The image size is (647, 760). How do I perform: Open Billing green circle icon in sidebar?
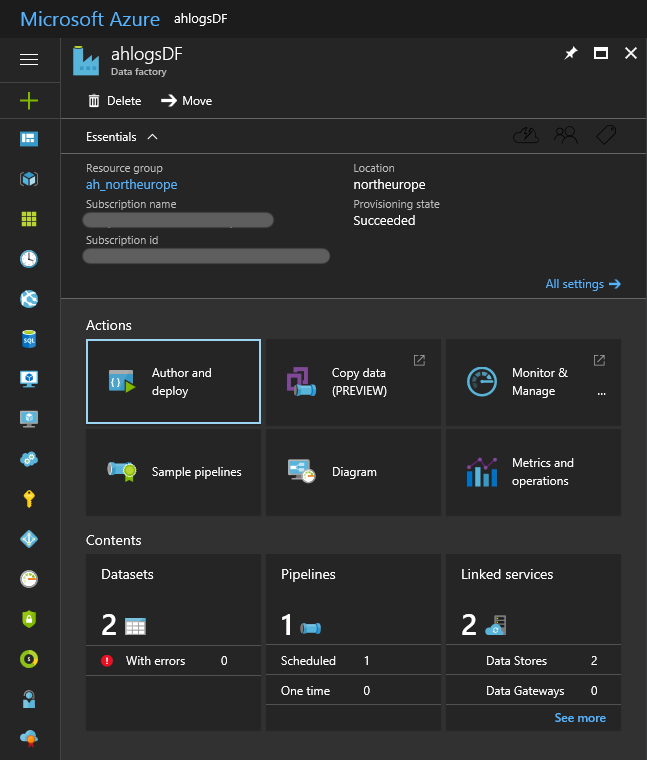click(x=29, y=659)
